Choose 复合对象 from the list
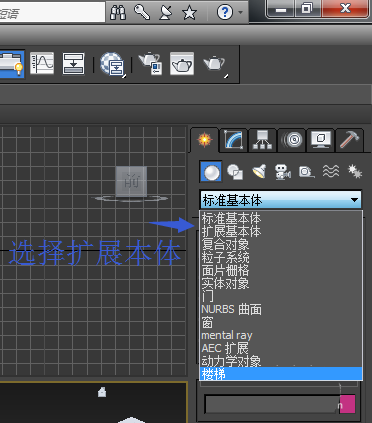The width and height of the screenshot is (372, 423). point(282,244)
